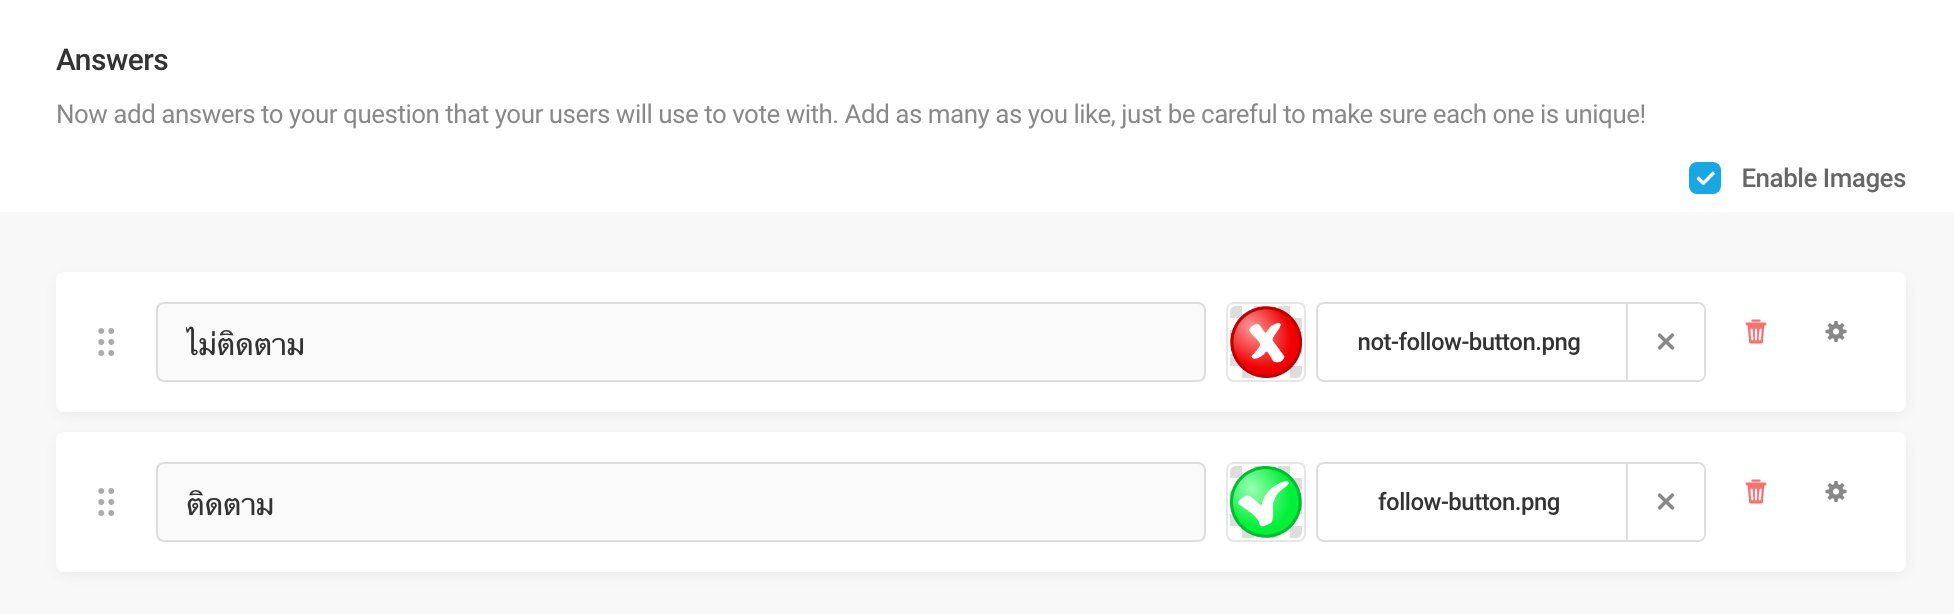Choose a file in not-follow-button.png field
This screenshot has width=1954, height=614.
[1471, 342]
